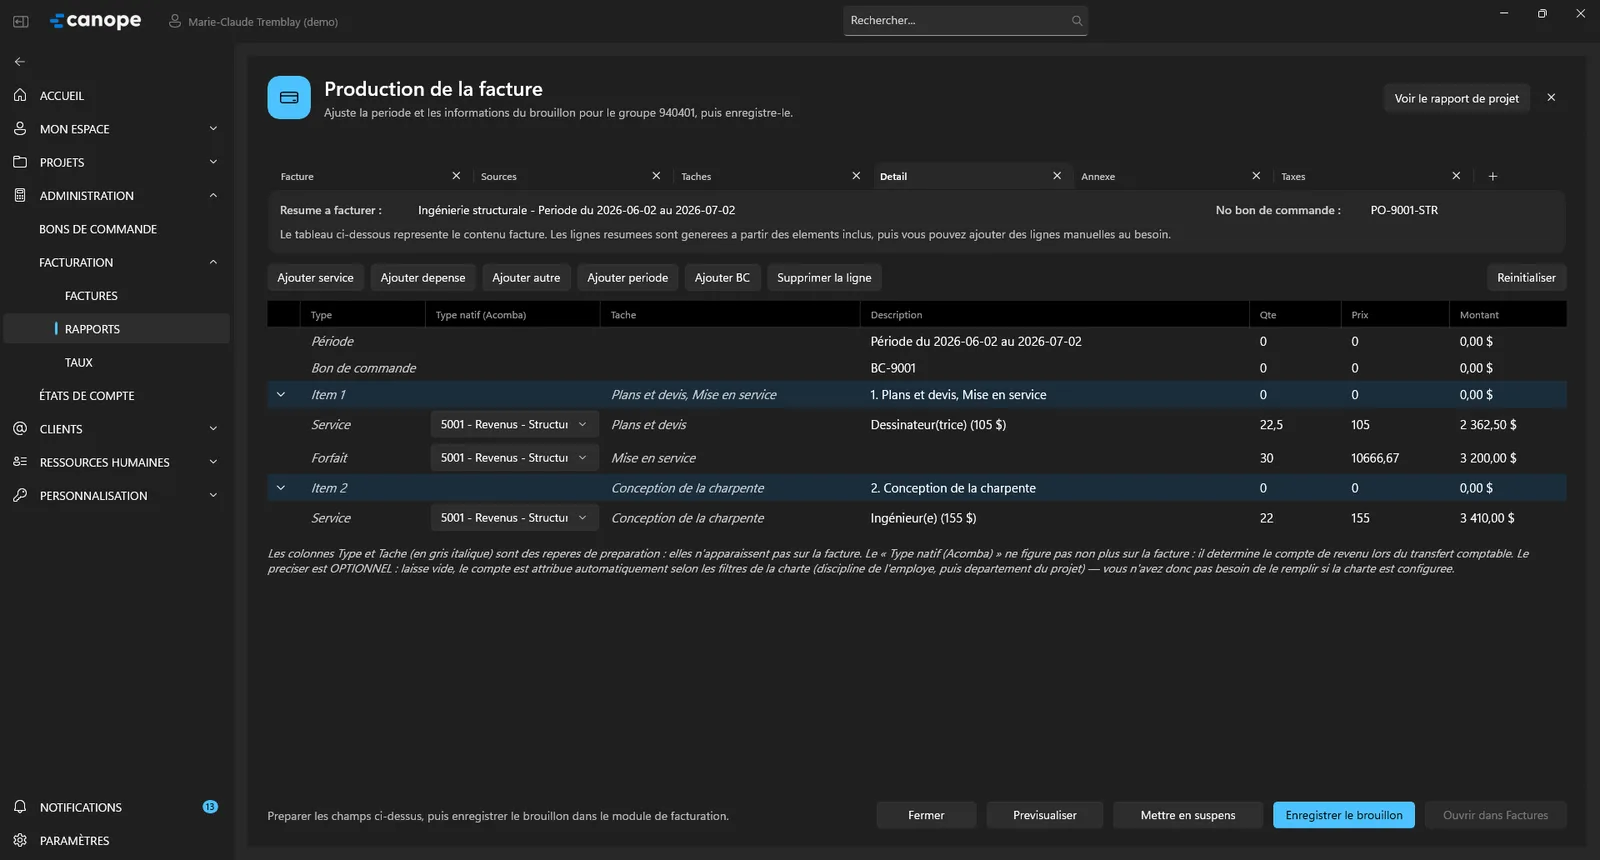Open Voir le rapport de projet
Viewport: 1600px width, 860px height.
click(x=1456, y=98)
